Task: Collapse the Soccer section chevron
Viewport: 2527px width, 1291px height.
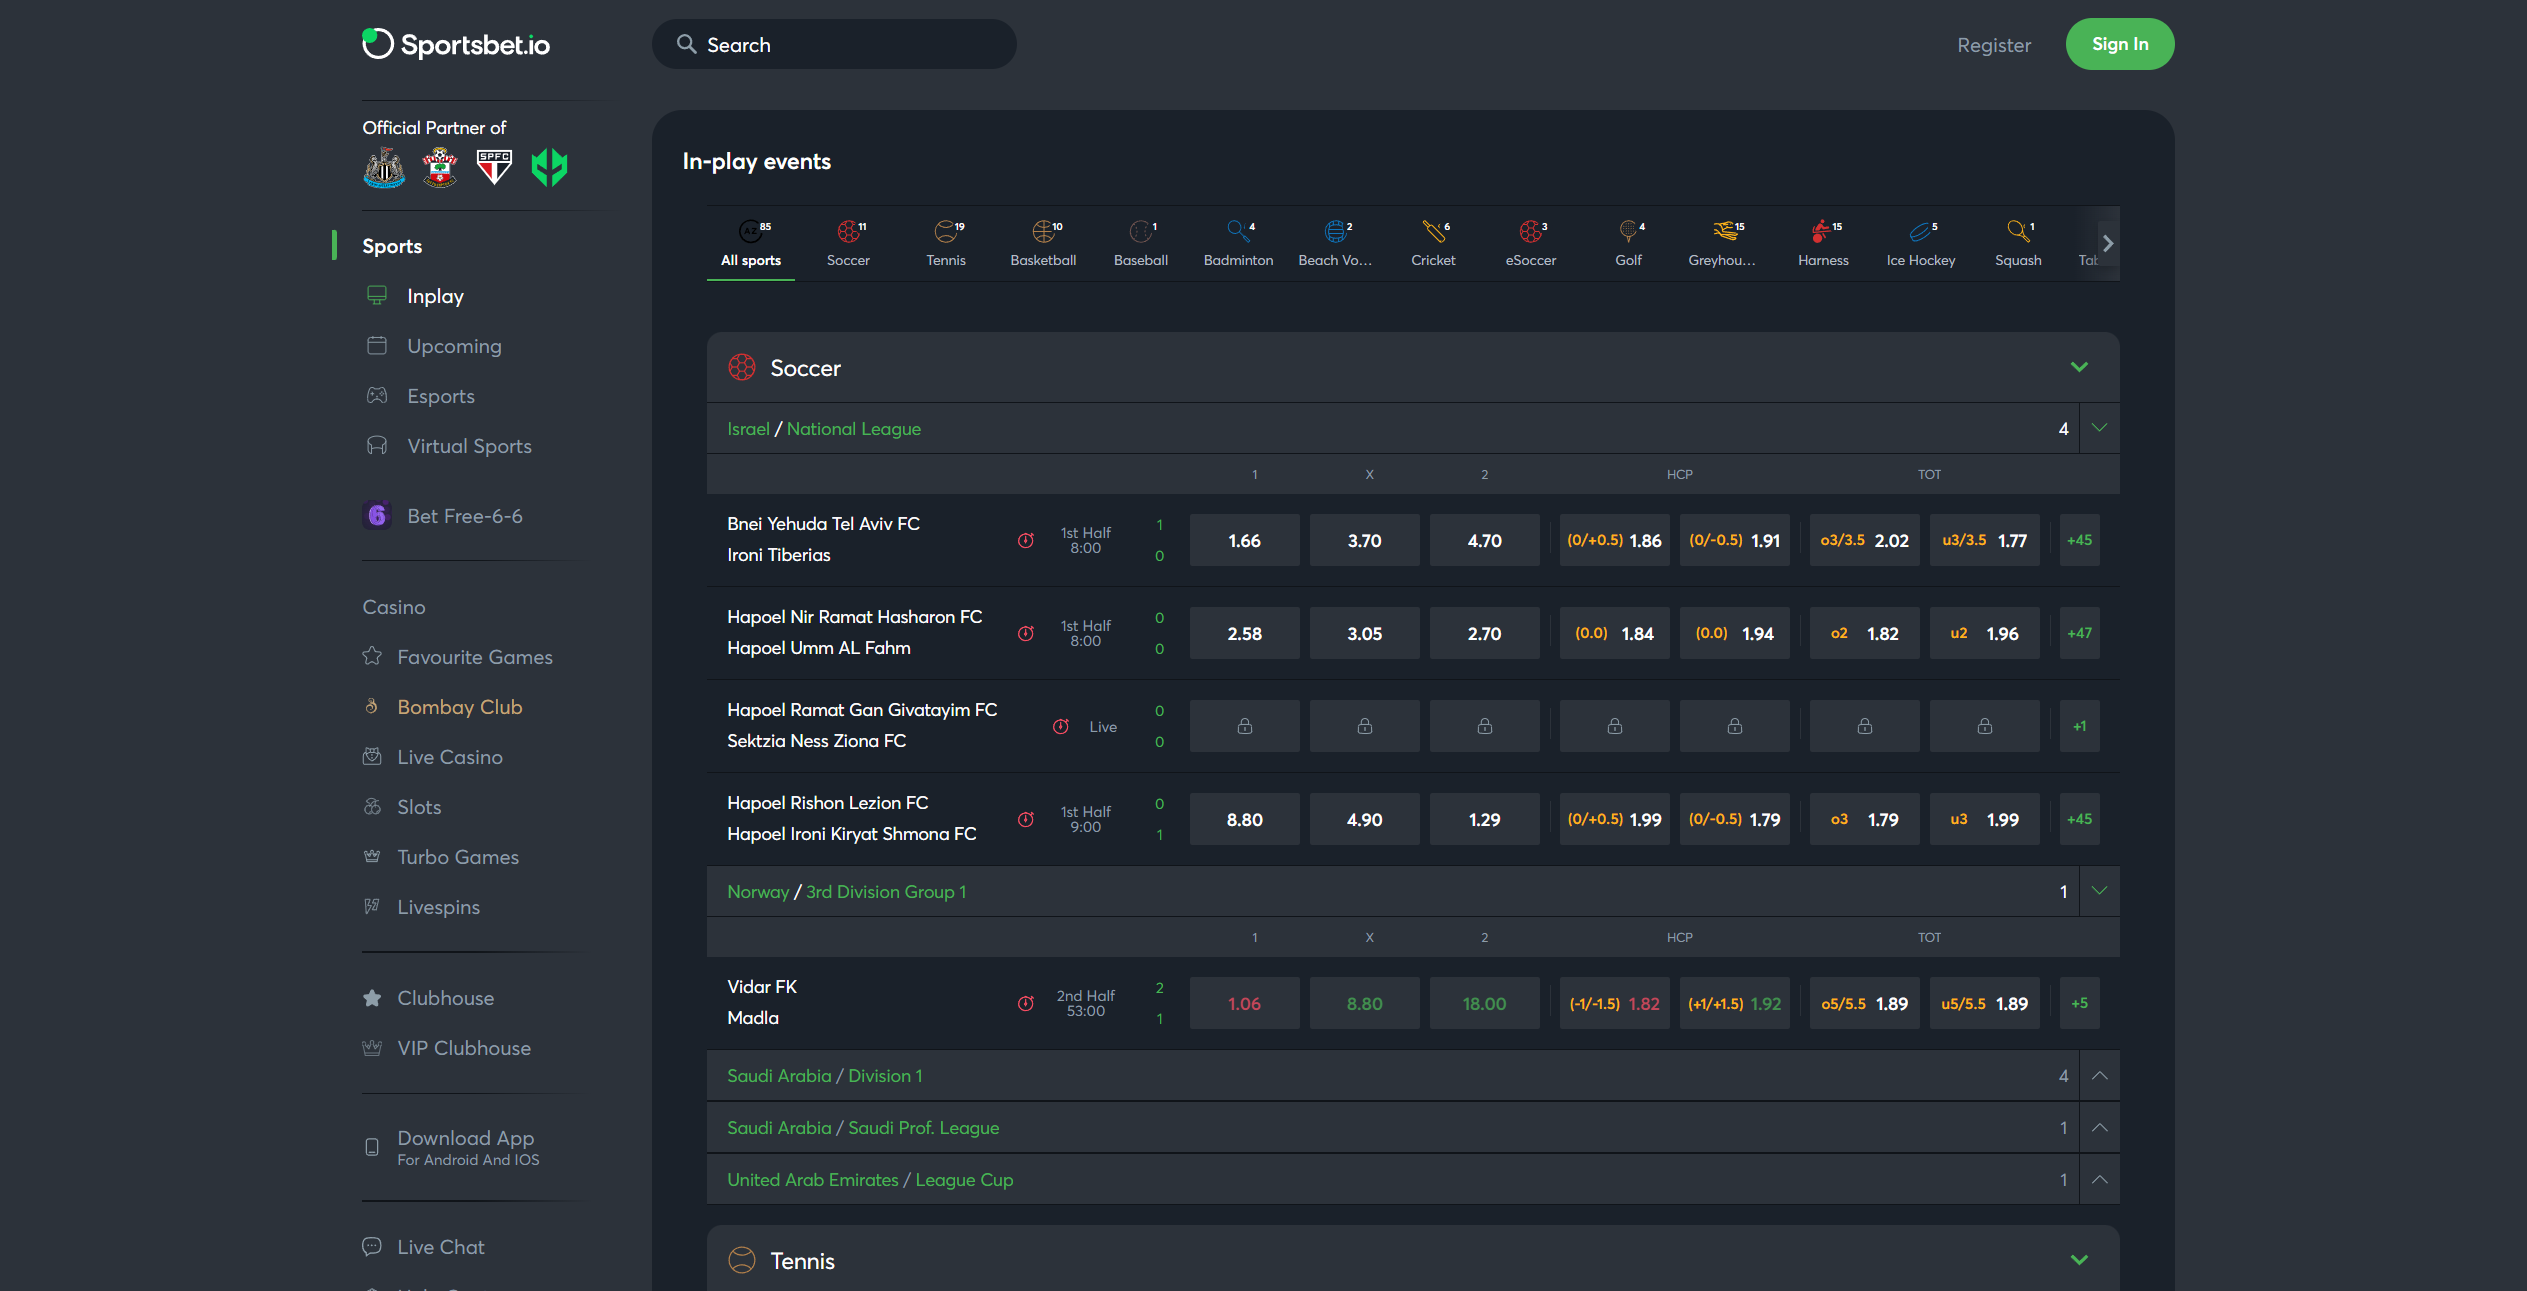Action: (x=2080, y=367)
